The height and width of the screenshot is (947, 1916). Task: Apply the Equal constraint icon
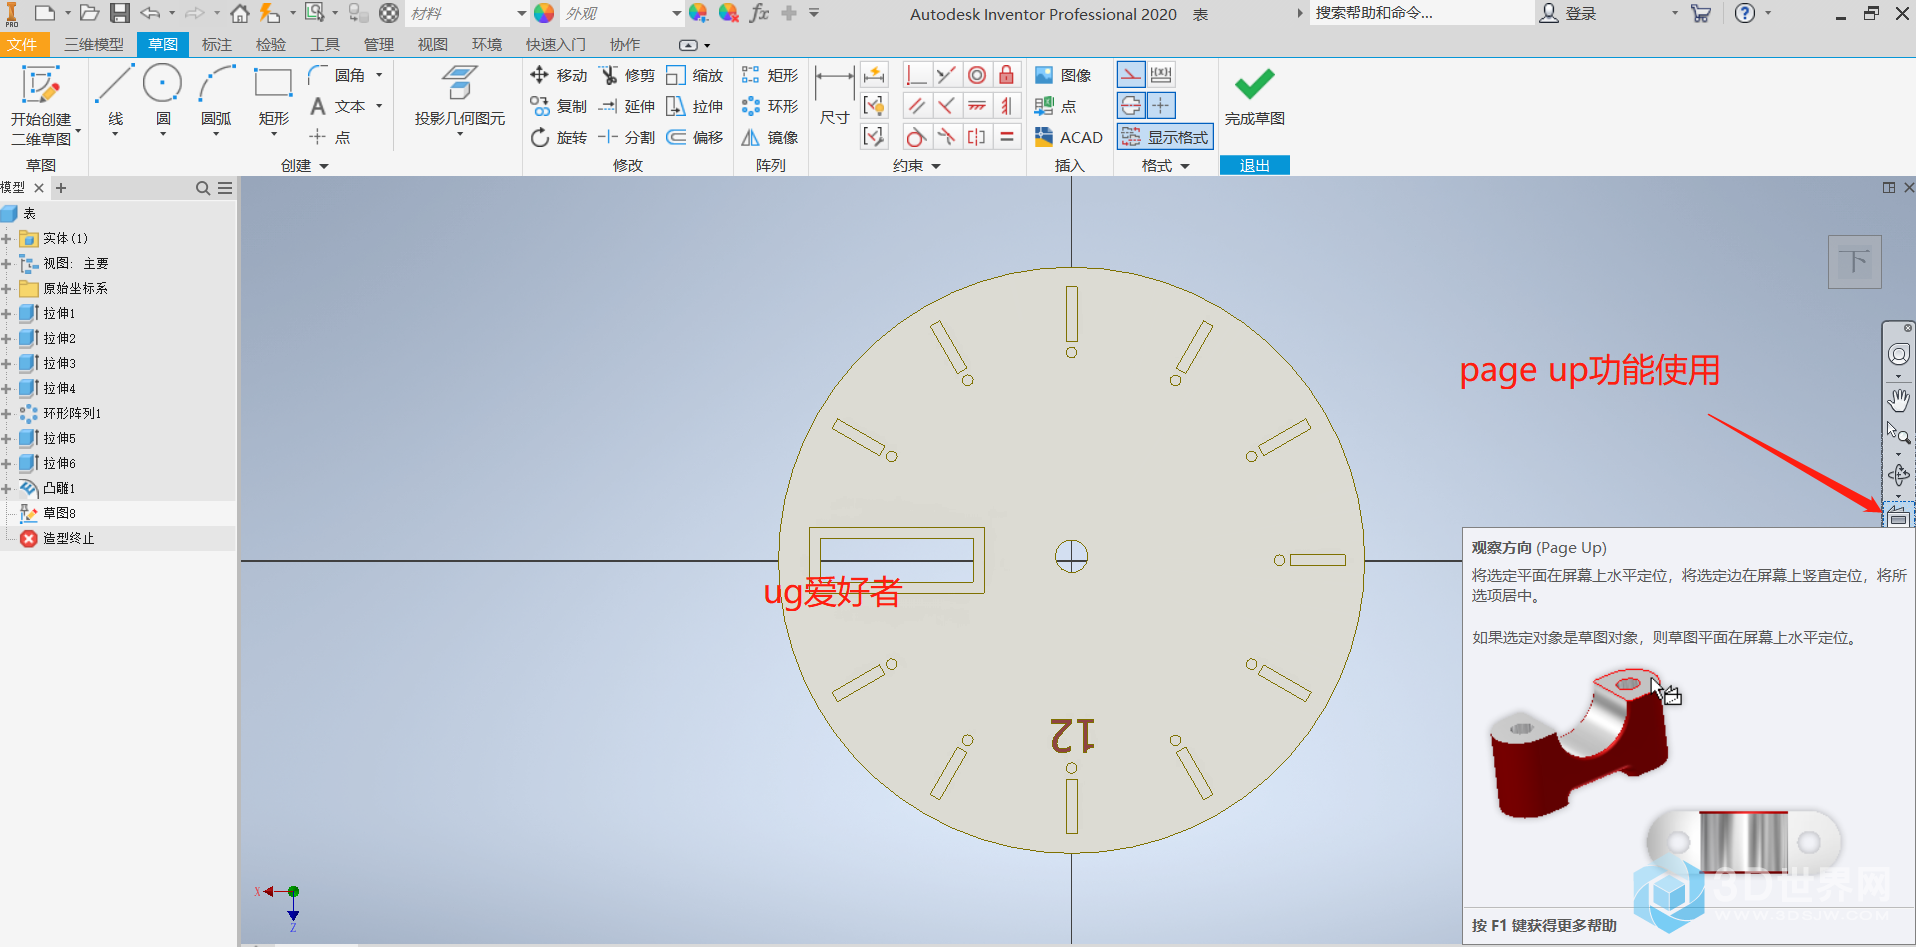click(x=1007, y=137)
